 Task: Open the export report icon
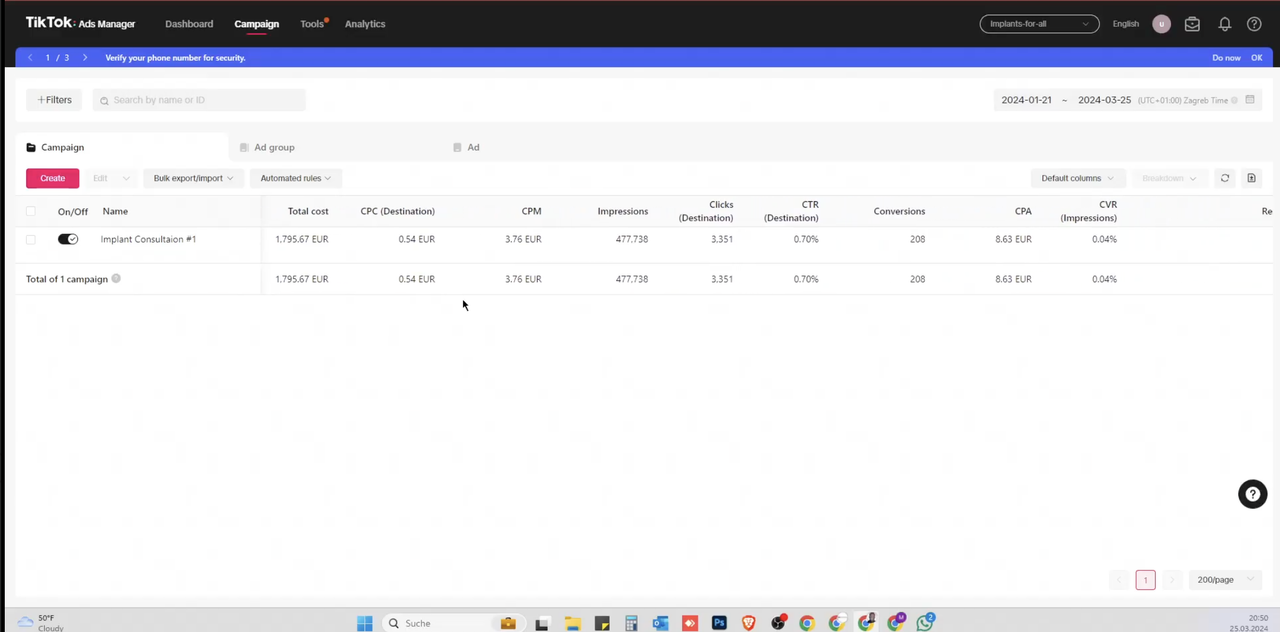1251,178
